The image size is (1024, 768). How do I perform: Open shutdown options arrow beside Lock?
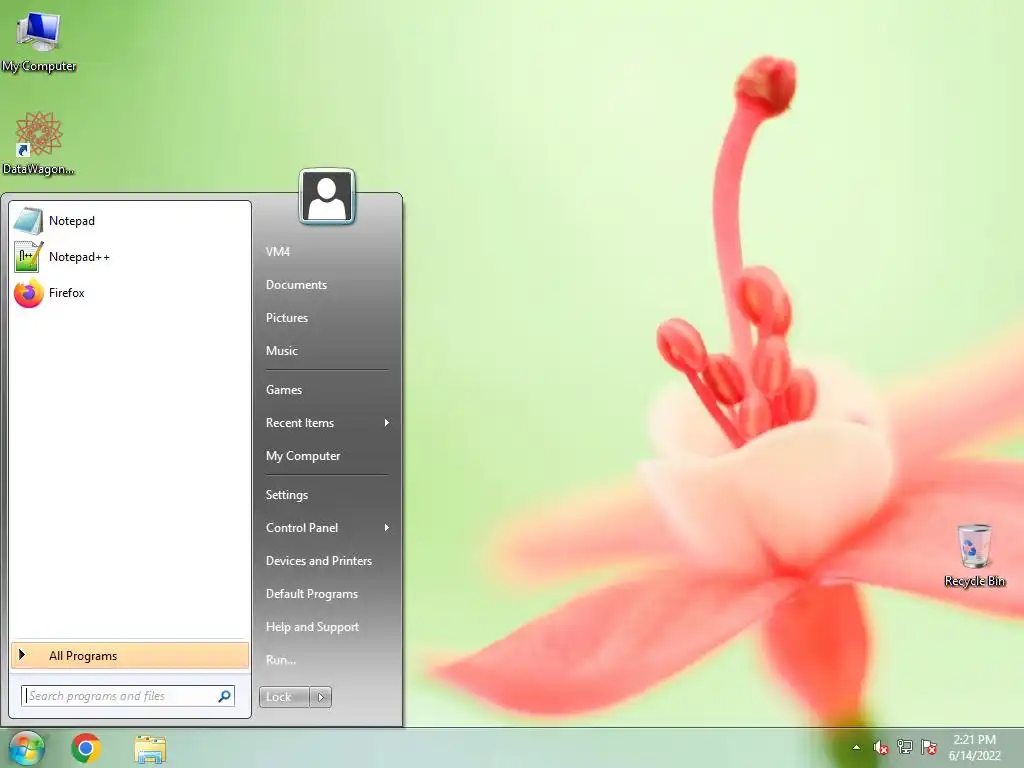321,697
